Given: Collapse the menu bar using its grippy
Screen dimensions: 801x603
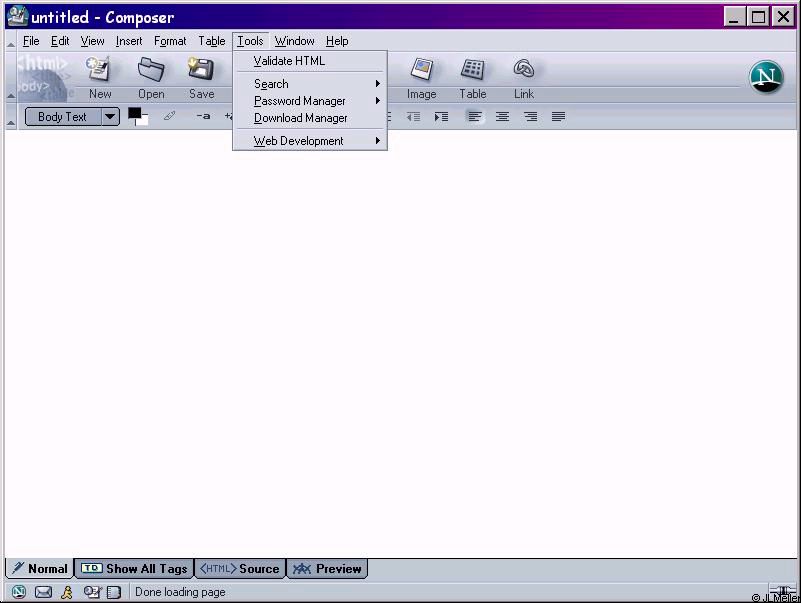Looking at the screenshot, I should tap(11, 41).
